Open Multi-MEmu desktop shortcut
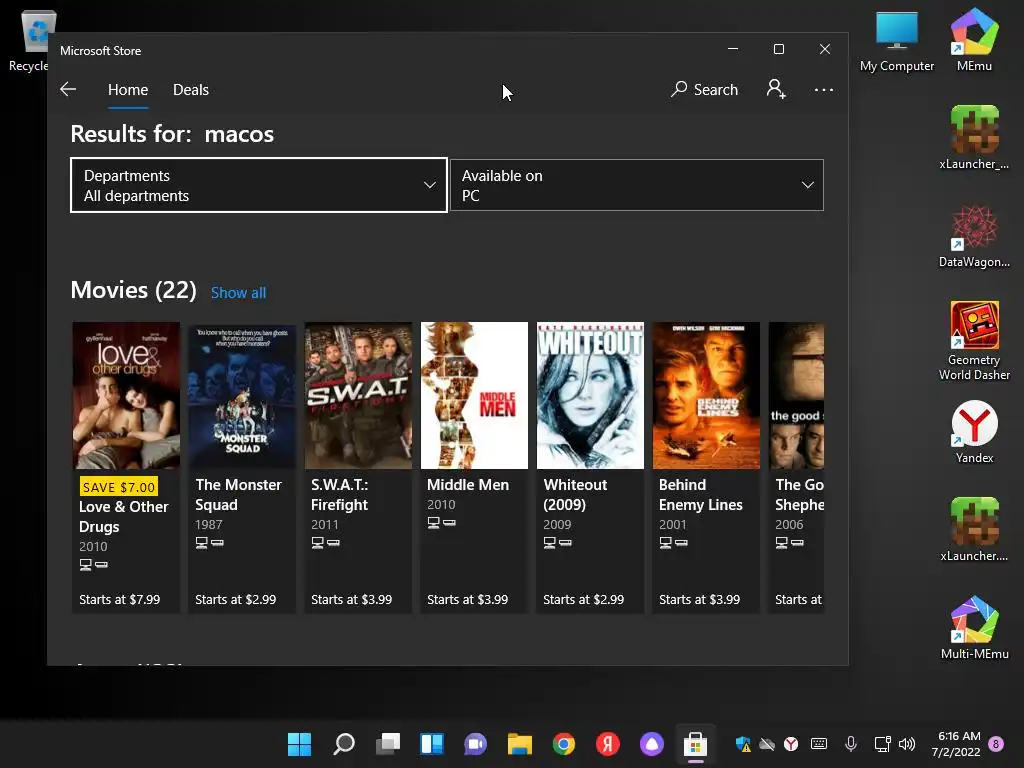The height and width of the screenshot is (768, 1024). (x=974, y=628)
